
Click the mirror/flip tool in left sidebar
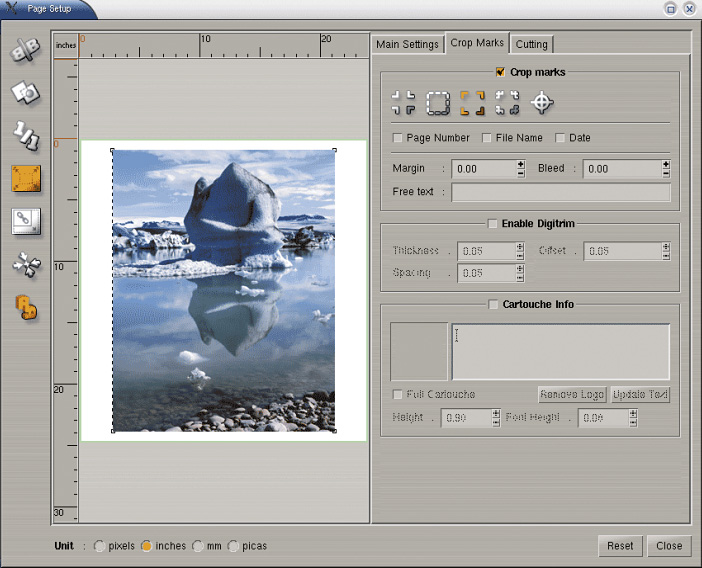25,51
